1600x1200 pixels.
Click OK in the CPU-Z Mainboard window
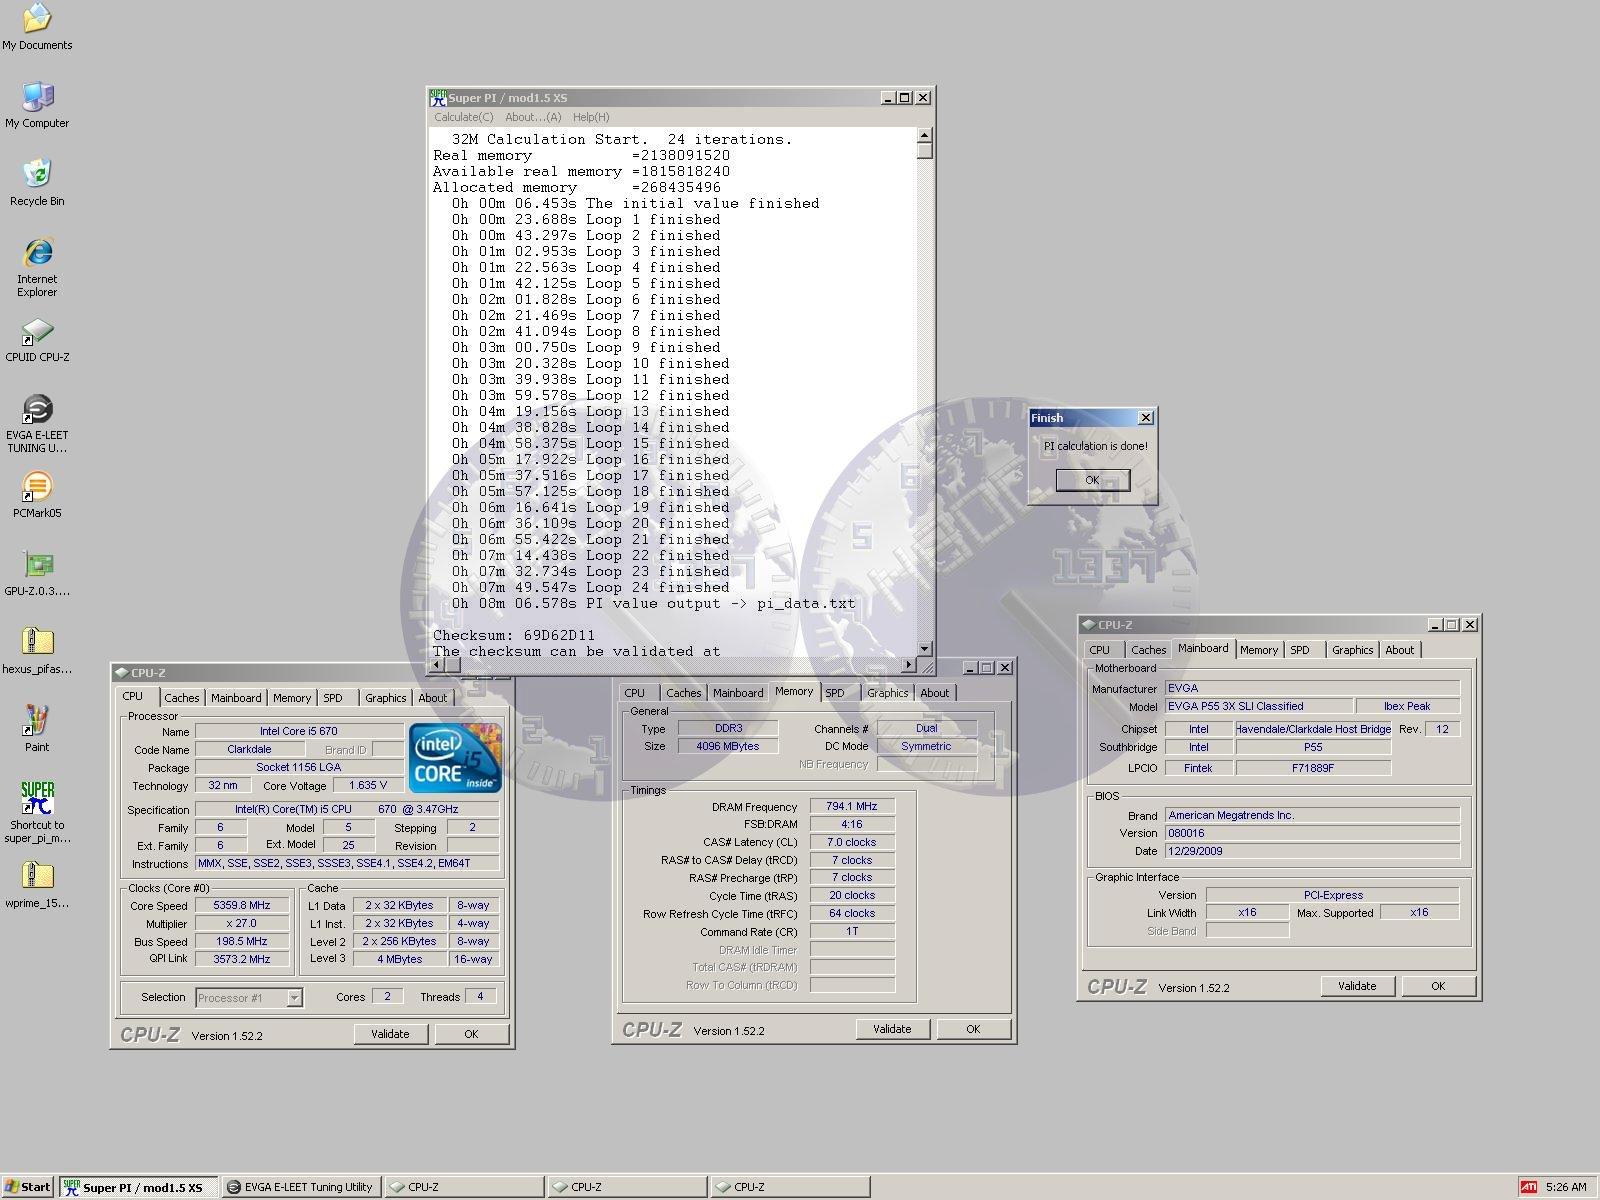coord(1438,986)
